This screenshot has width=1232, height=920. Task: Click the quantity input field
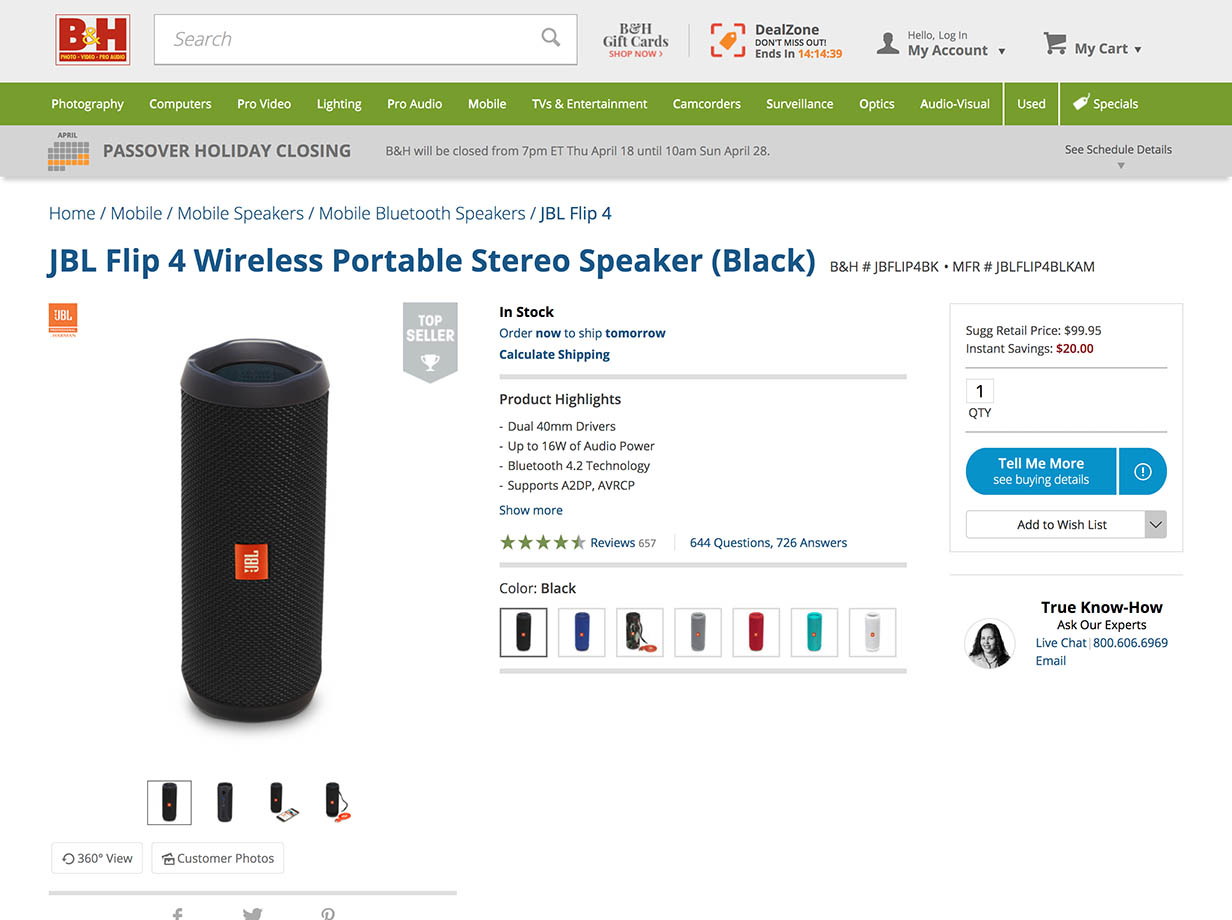[980, 391]
